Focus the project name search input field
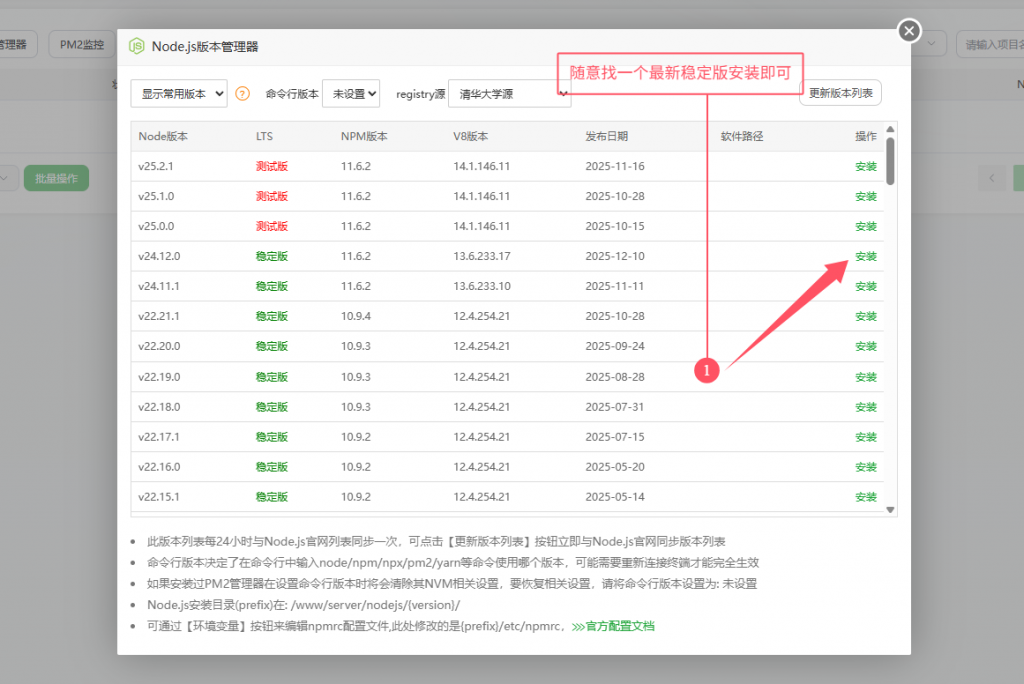Screen dimensions: 1024x684 click(988, 44)
